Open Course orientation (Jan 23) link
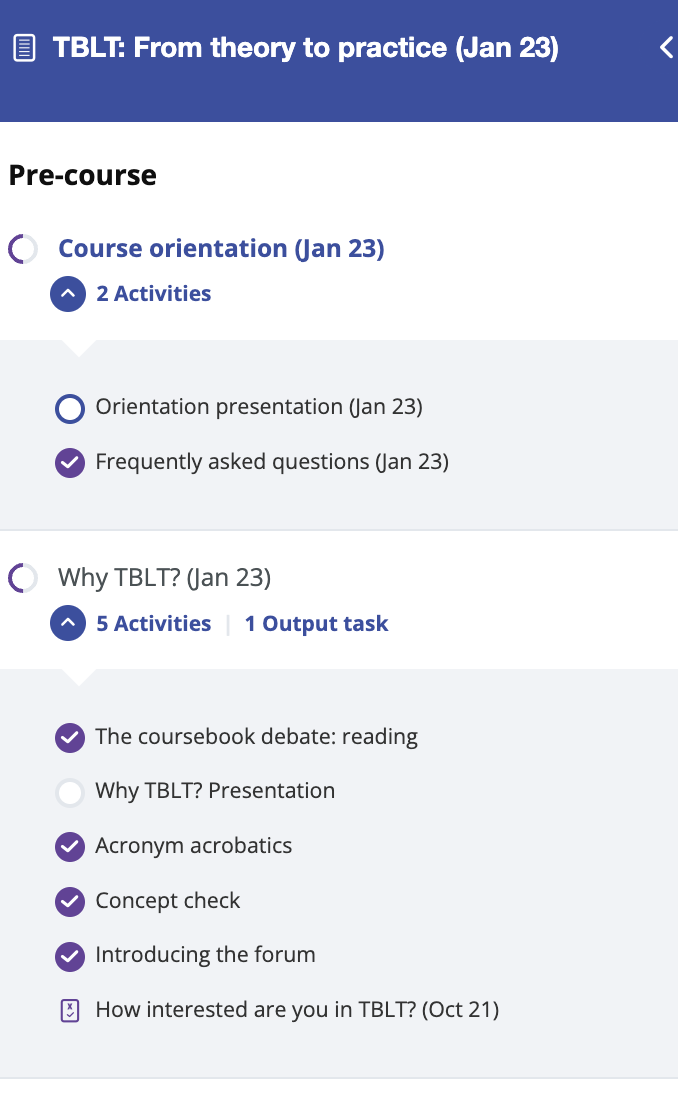Screen dimensions: 678x1100 tap(221, 248)
